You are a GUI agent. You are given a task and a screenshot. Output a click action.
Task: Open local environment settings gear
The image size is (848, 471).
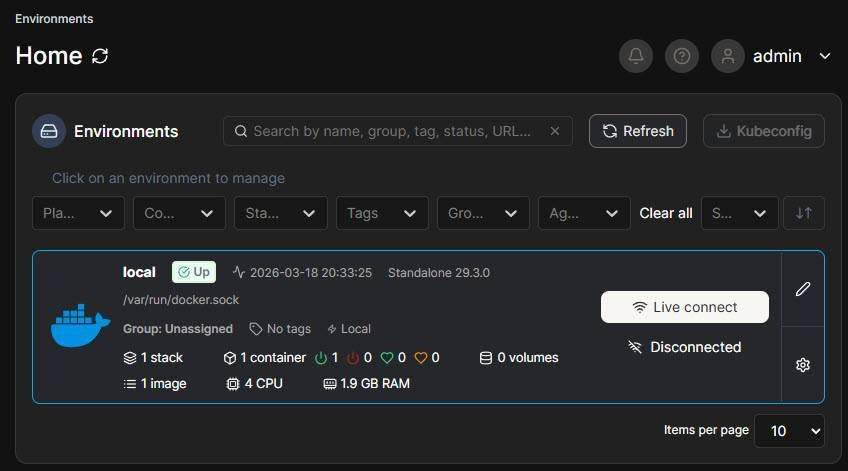coord(803,365)
